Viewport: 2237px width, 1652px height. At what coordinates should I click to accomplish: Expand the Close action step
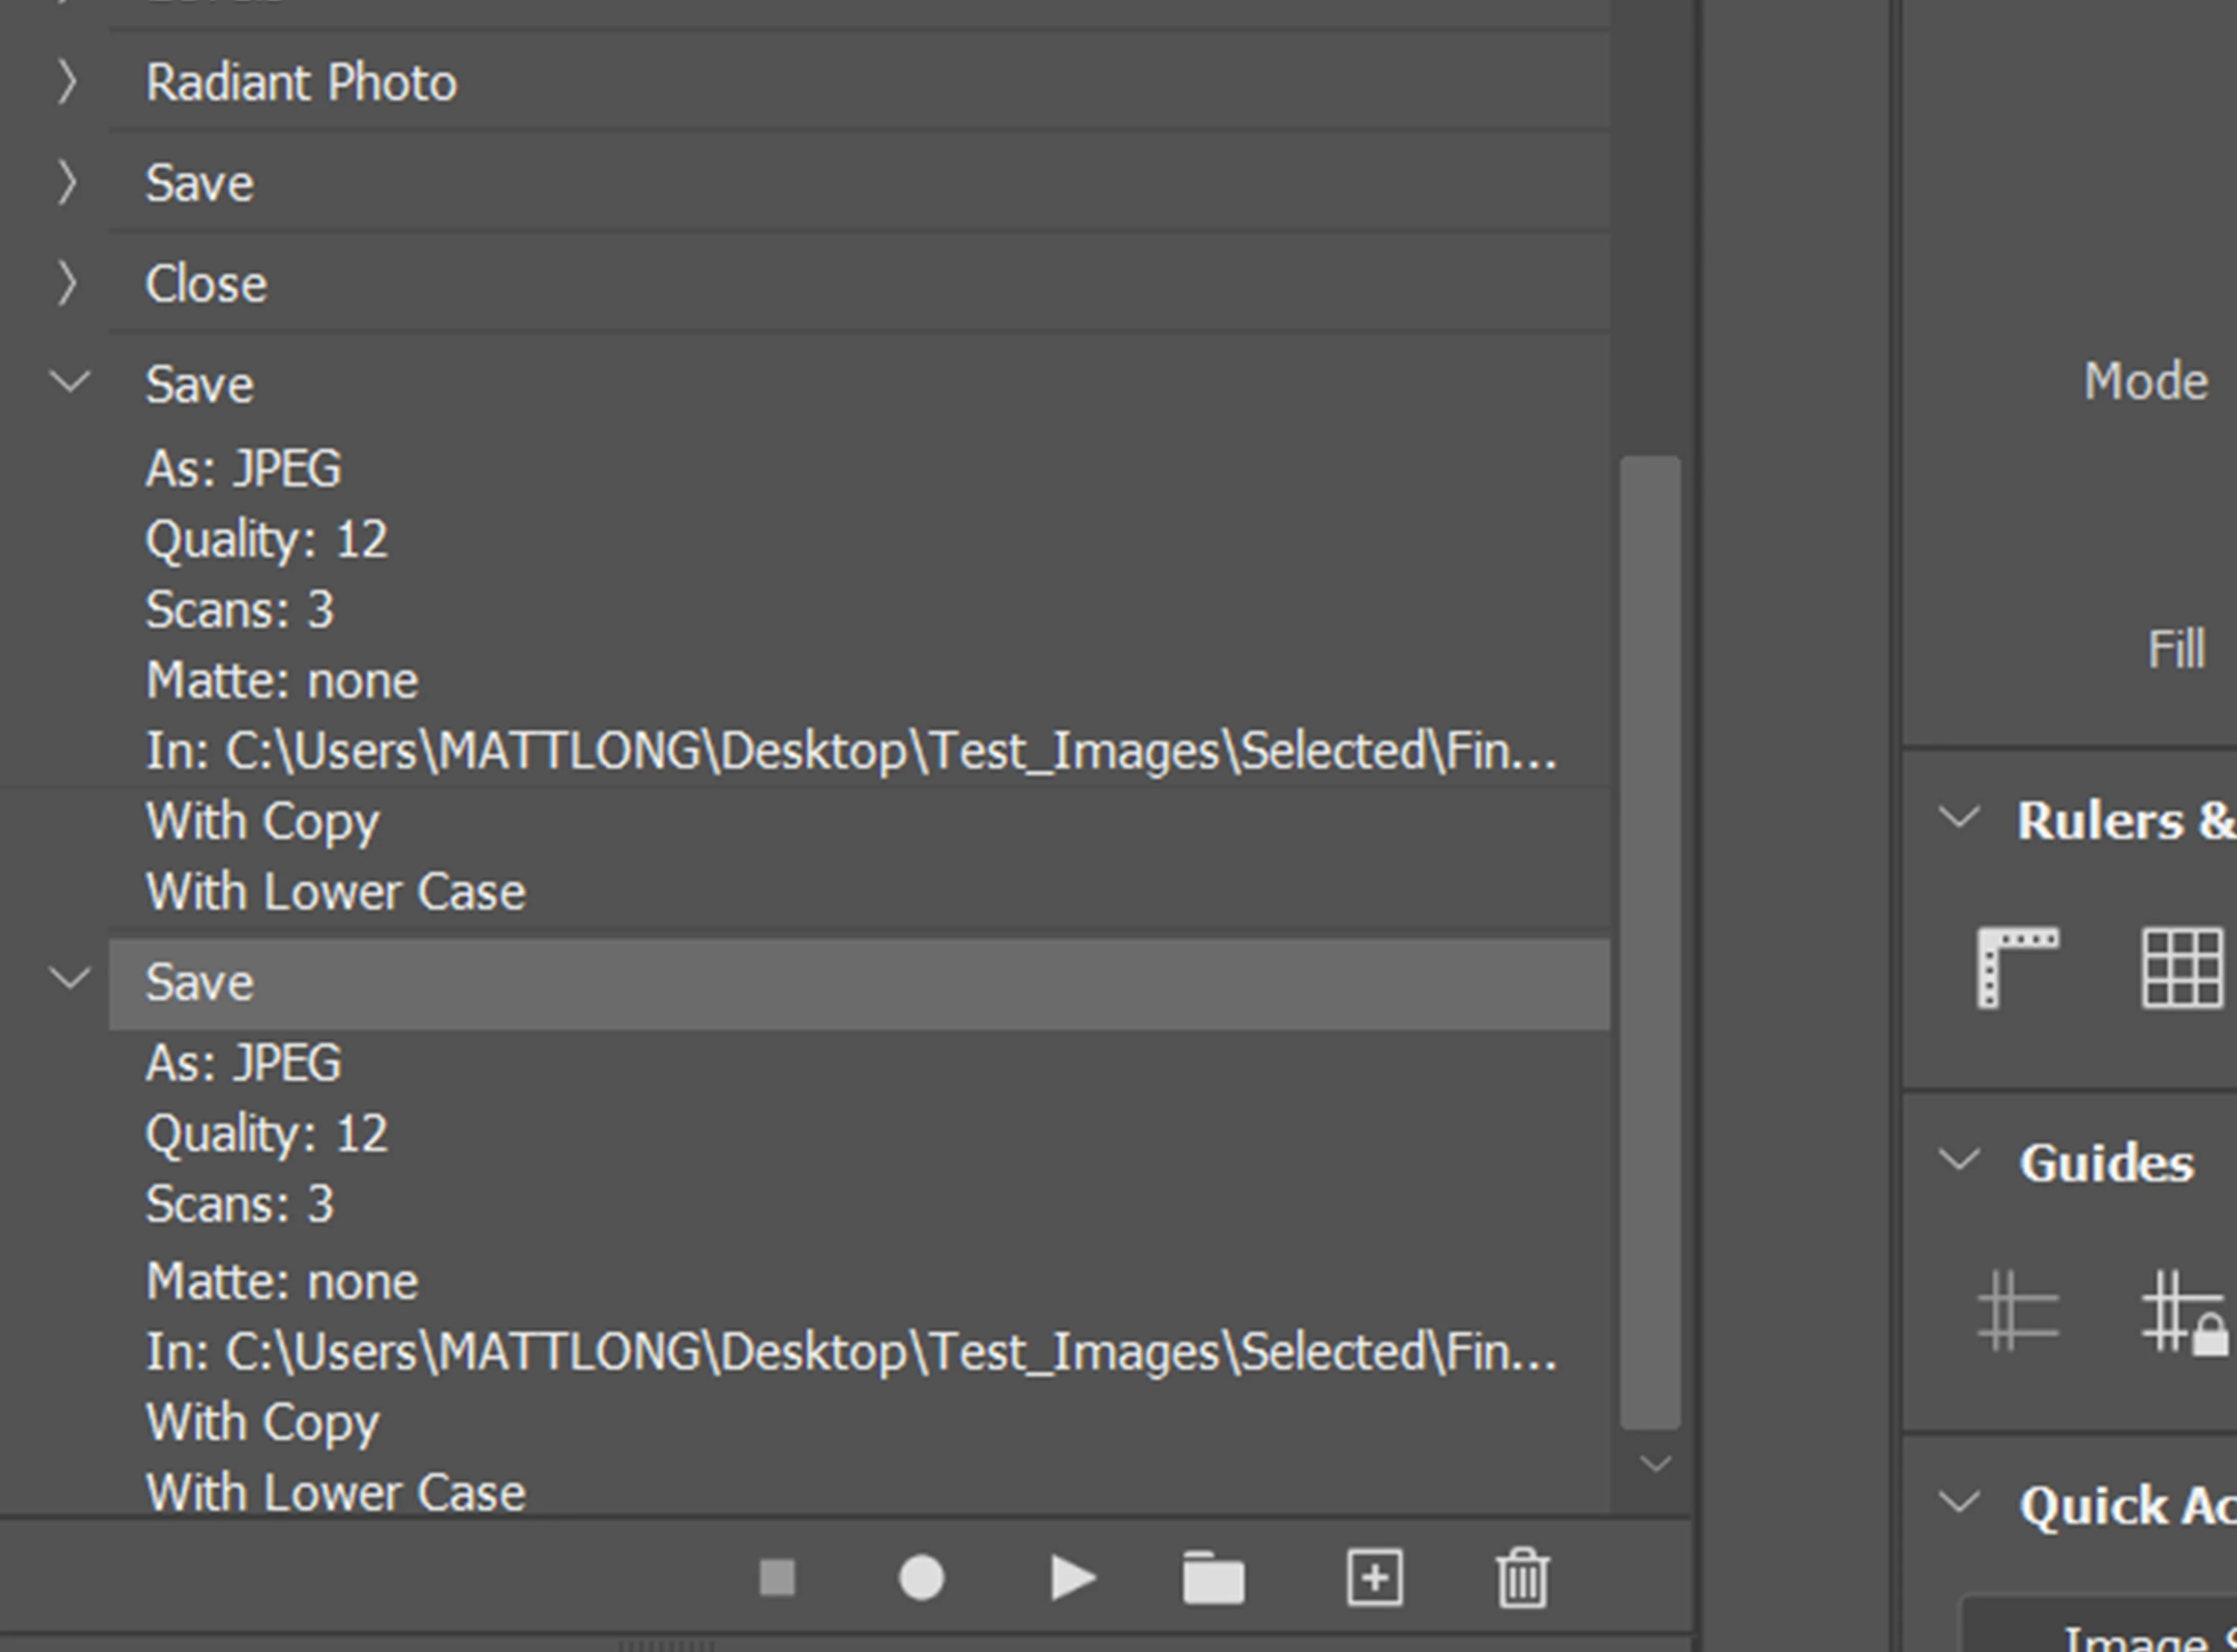[x=67, y=283]
